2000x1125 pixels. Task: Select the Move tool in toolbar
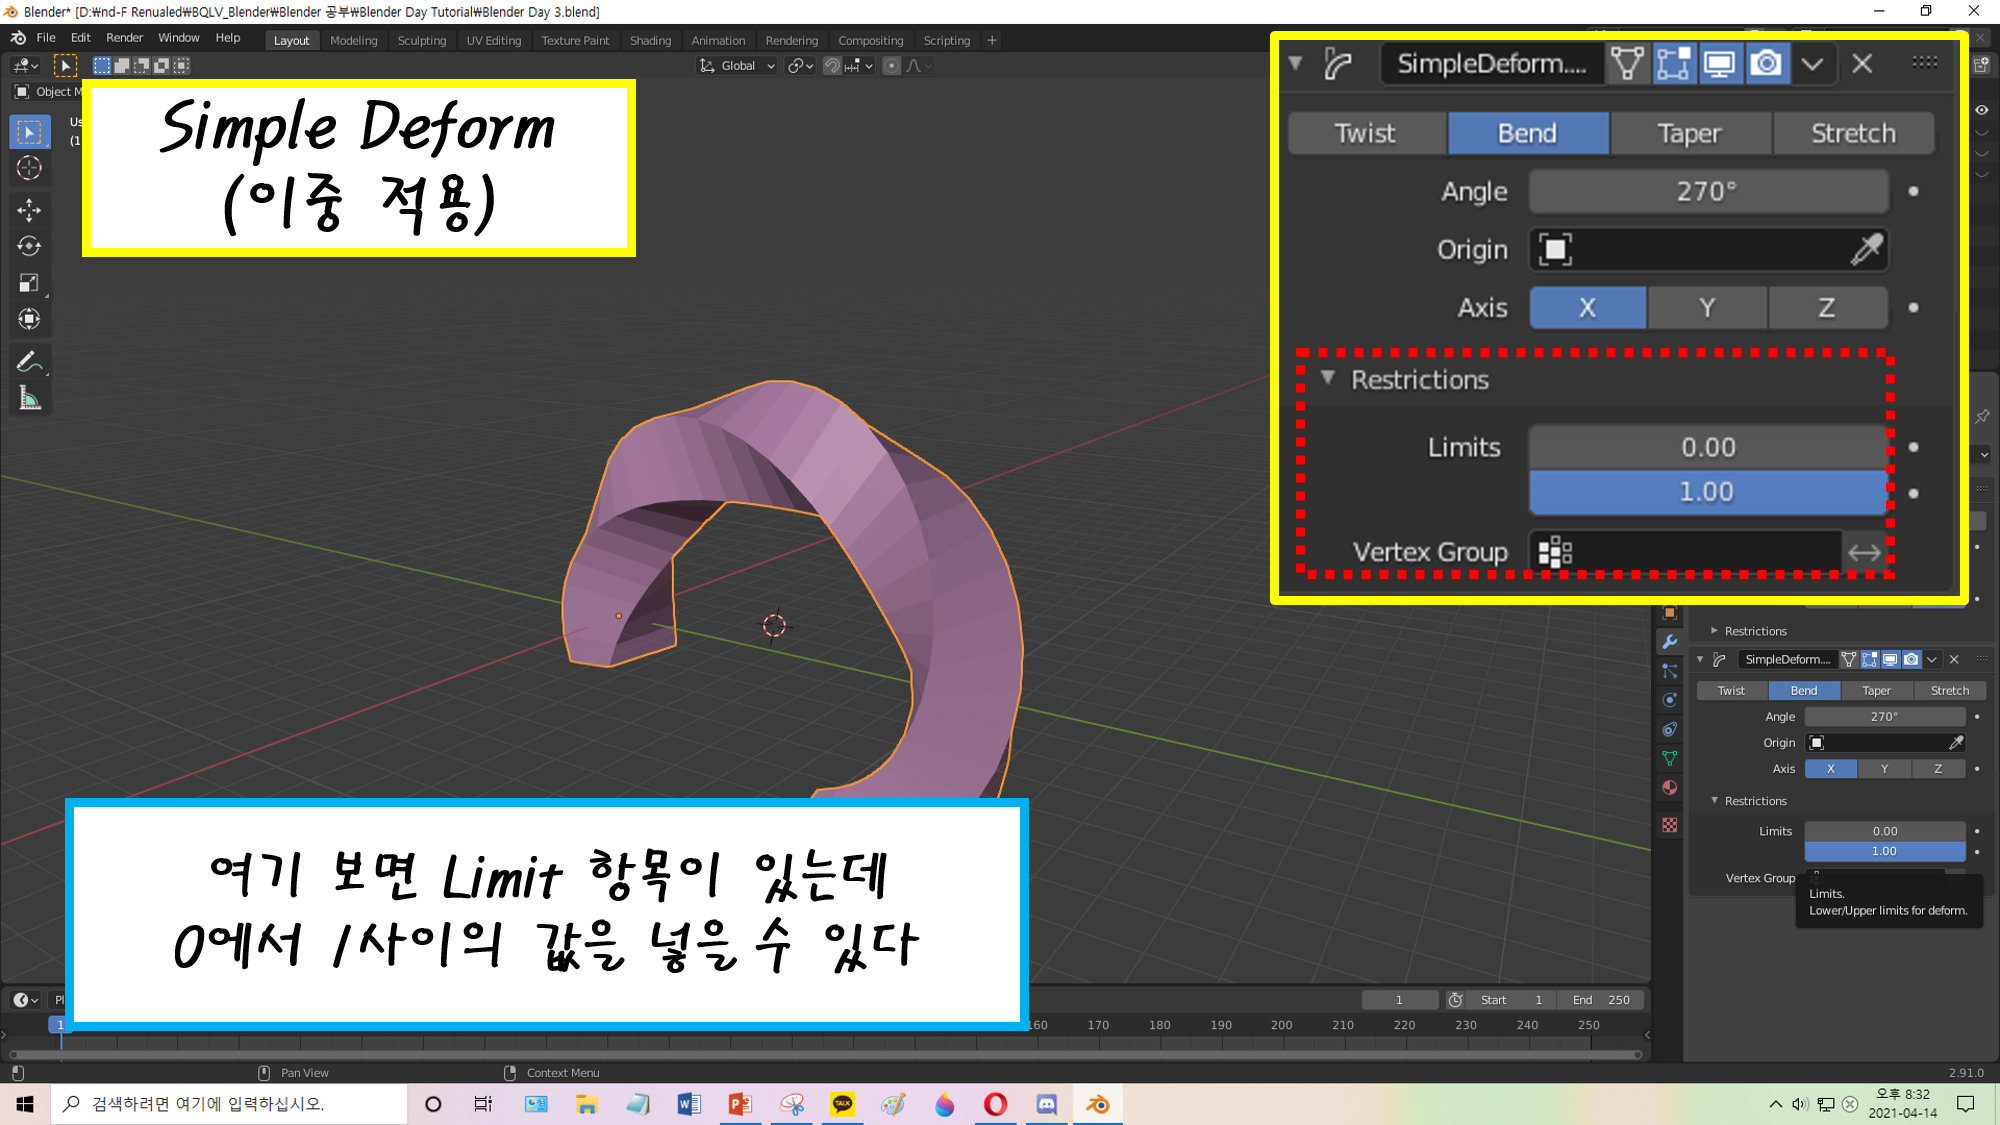[x=29, y=209]
